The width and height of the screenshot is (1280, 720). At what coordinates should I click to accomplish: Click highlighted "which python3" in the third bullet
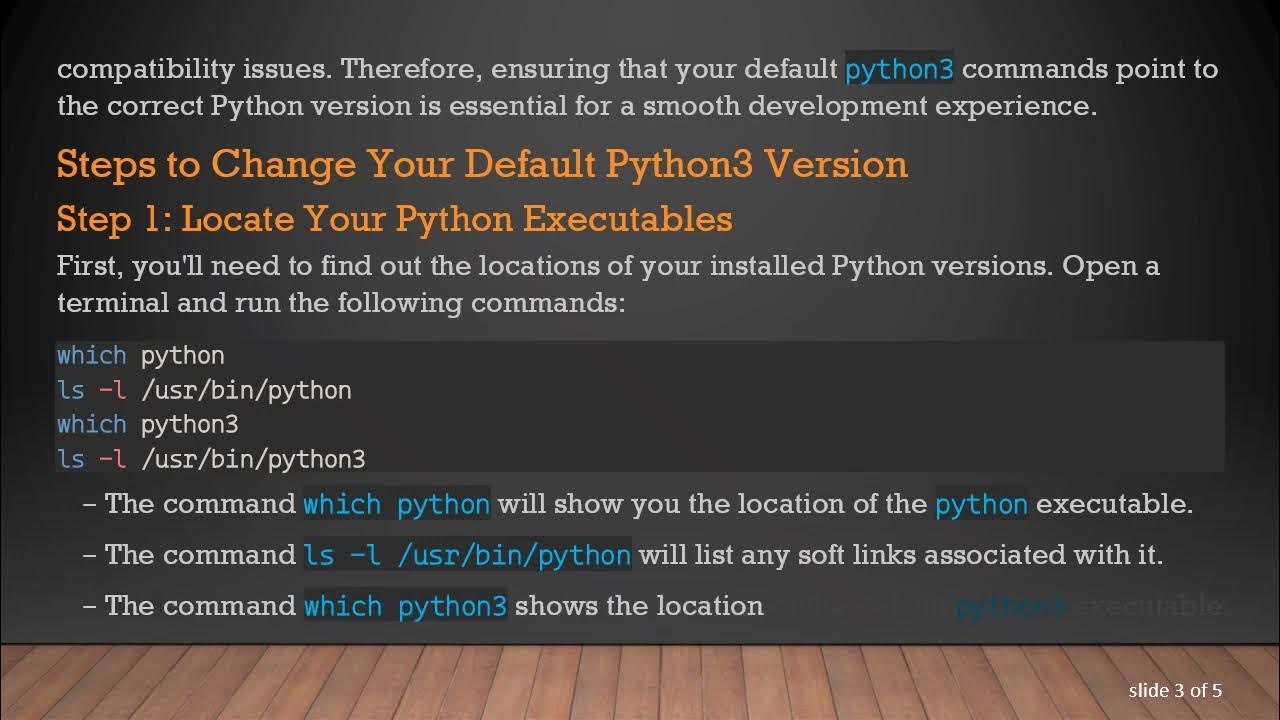pos(405,606)
